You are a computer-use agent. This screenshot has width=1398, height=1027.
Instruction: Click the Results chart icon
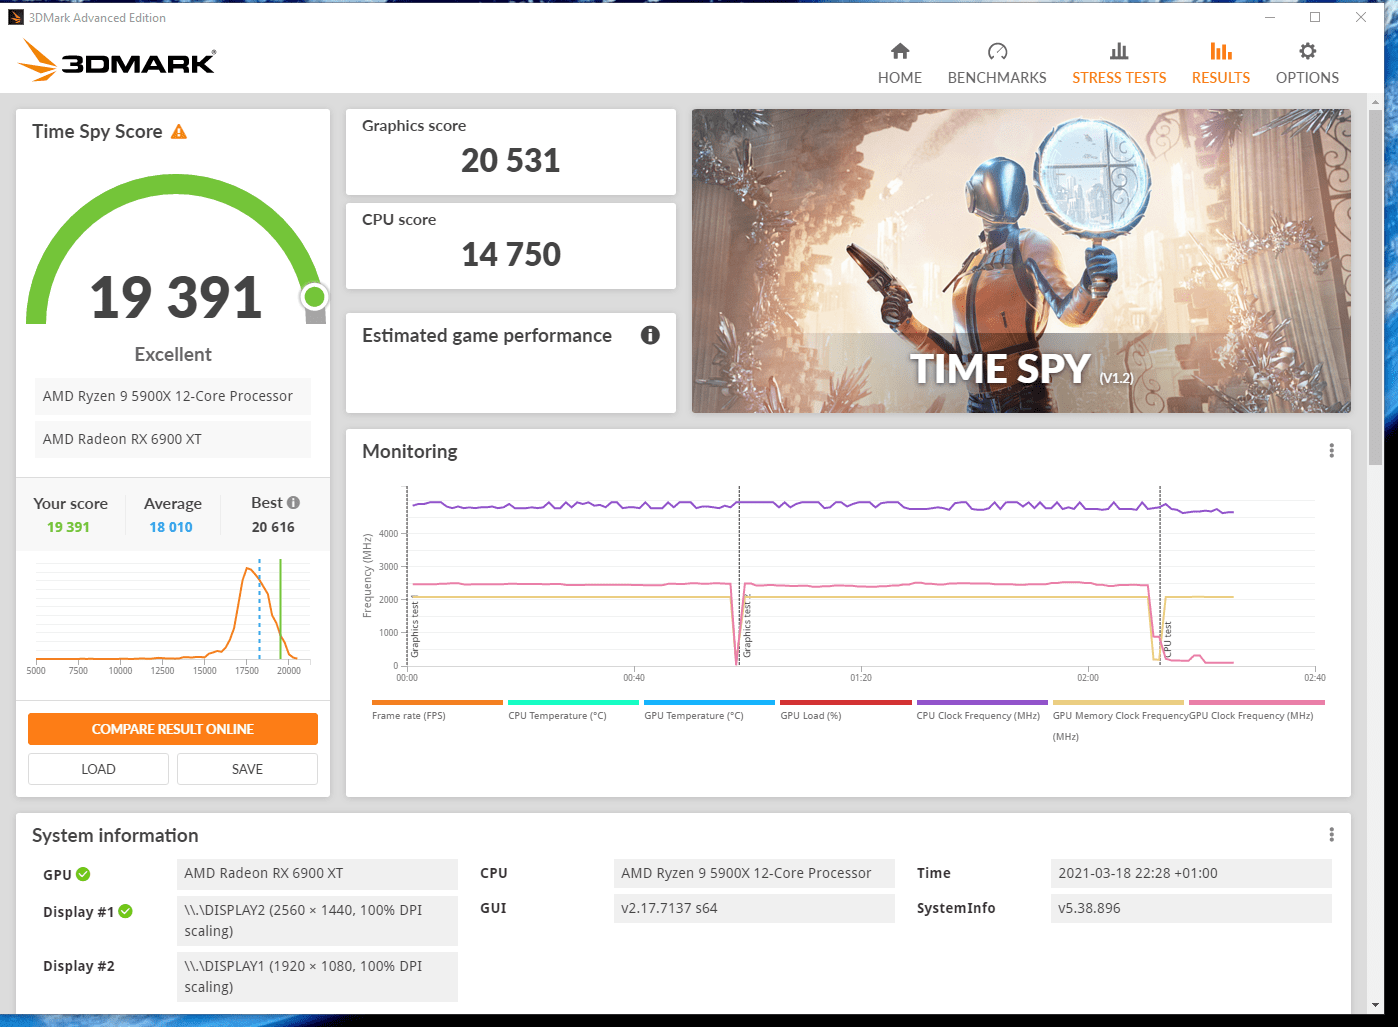(1221, 51)
